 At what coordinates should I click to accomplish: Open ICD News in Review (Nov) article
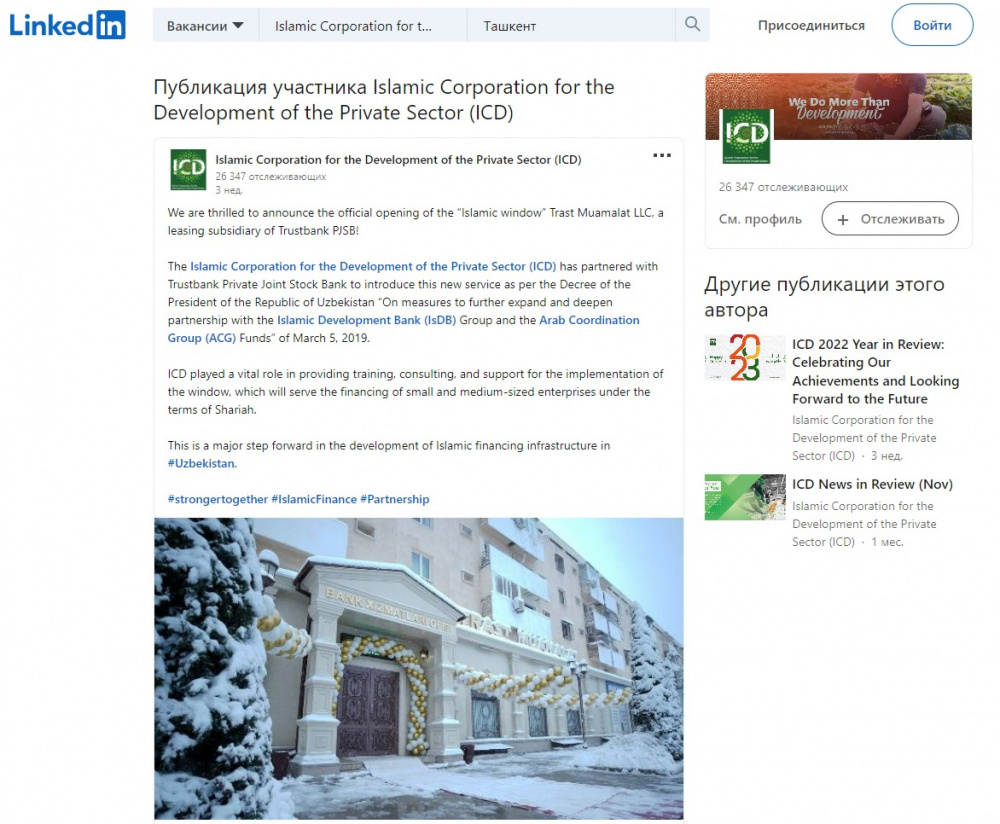(x=872, y=484)
